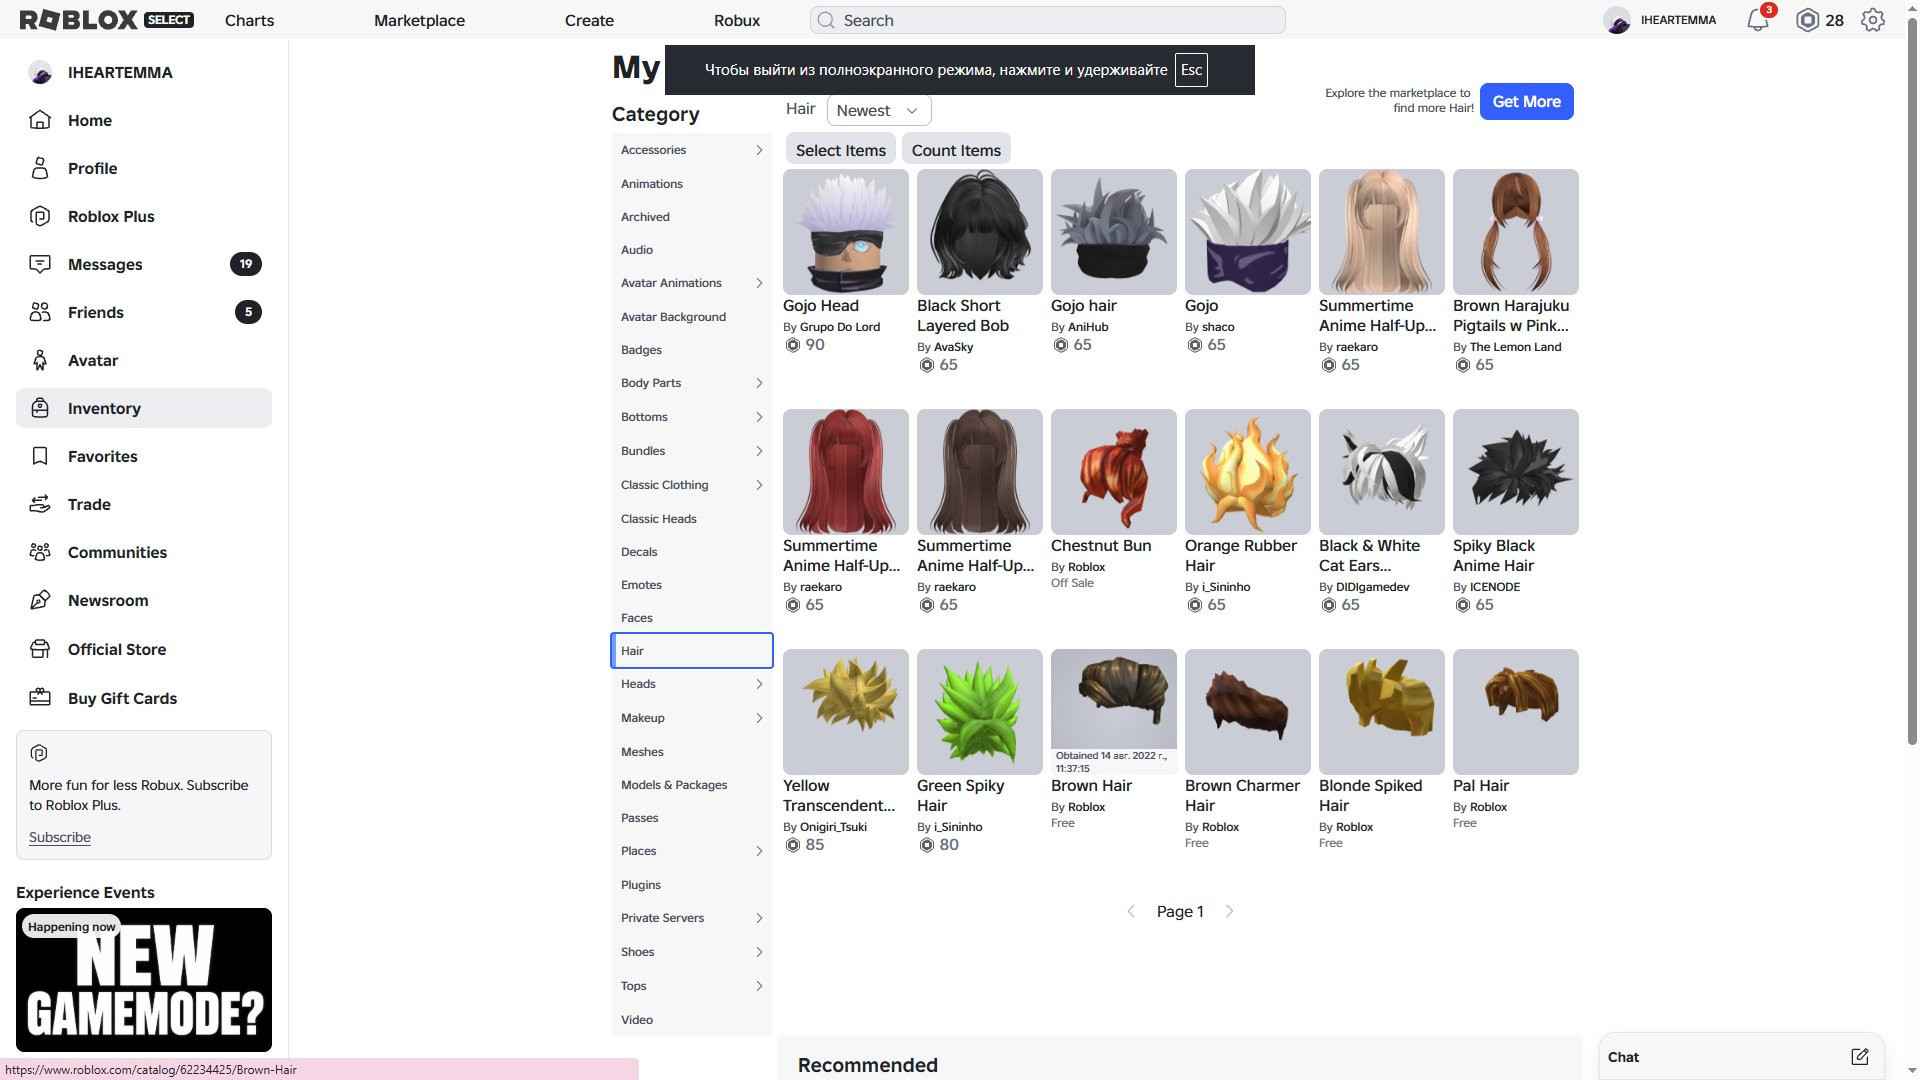This screenshot has height=1080, width=1920.
Task: Click the Count Items button
Action: (956, 150)
